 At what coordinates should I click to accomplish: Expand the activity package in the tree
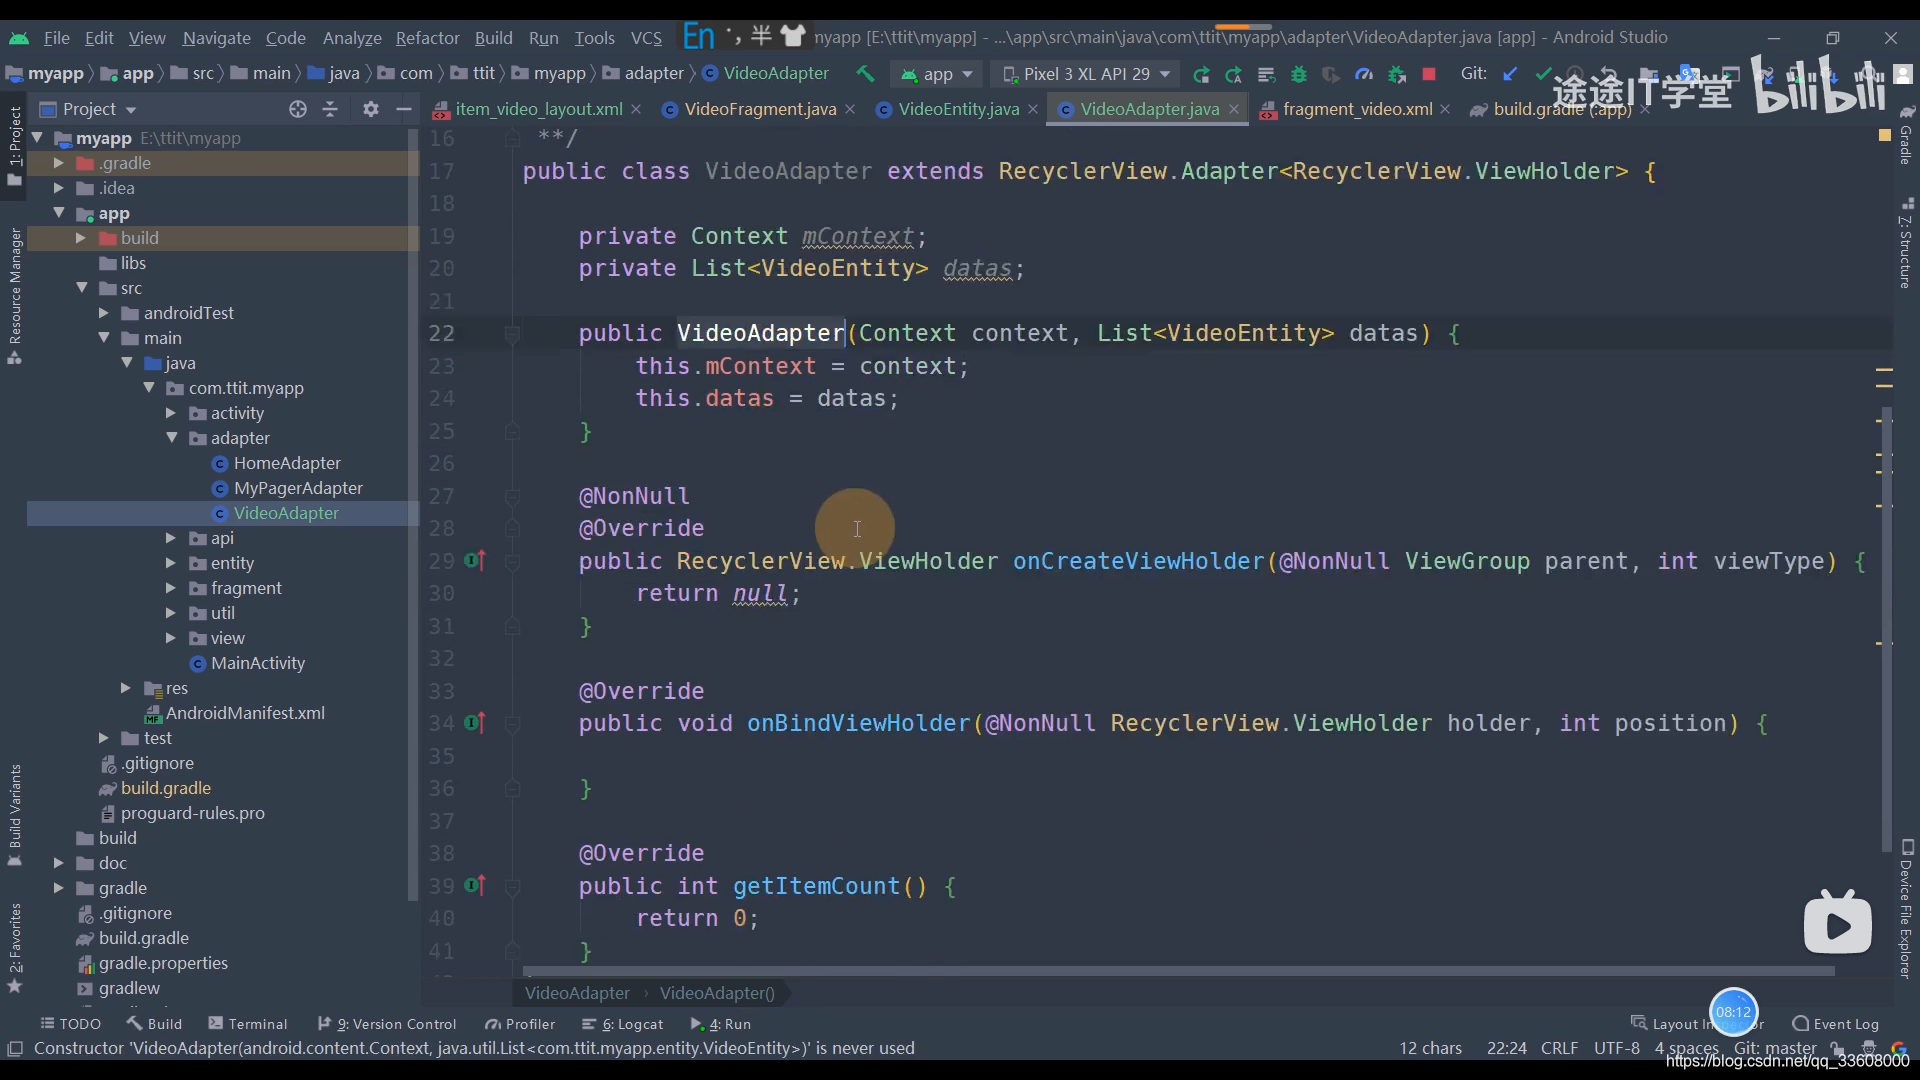coord(170,413)
